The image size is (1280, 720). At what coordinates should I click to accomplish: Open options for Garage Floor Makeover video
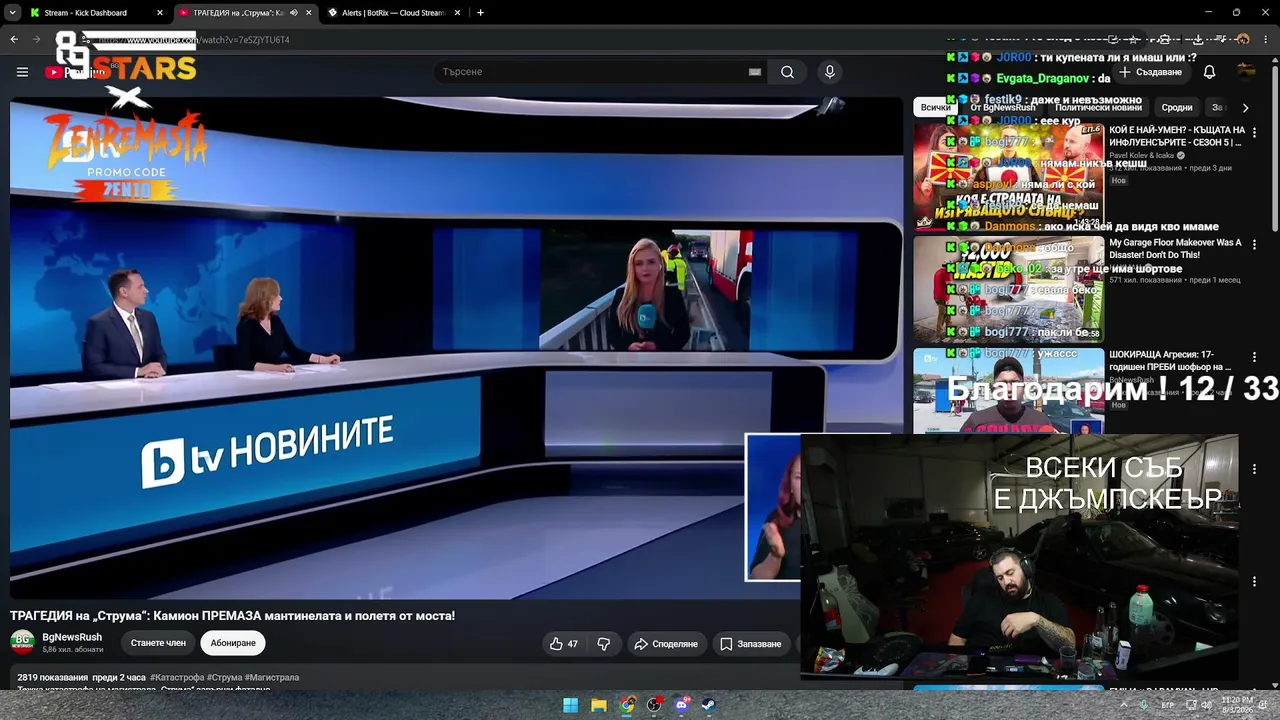coord(1254,244)
